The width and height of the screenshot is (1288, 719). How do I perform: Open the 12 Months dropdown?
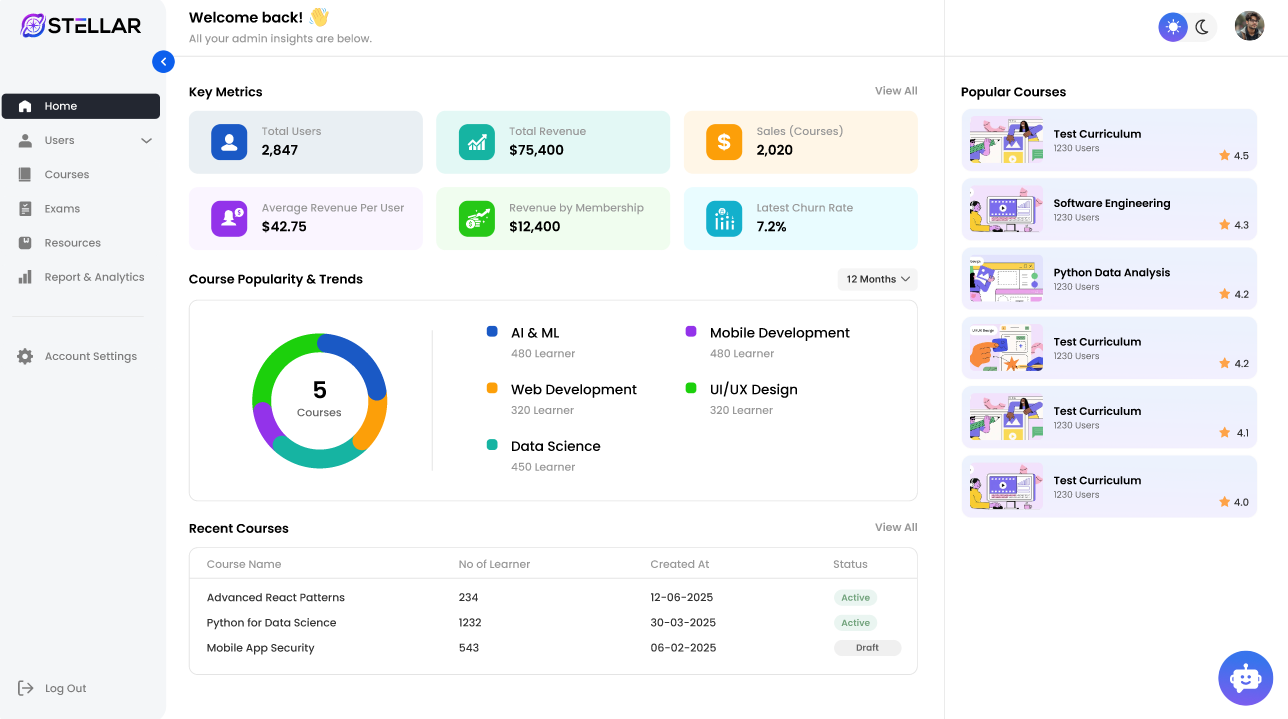point(877,279)
